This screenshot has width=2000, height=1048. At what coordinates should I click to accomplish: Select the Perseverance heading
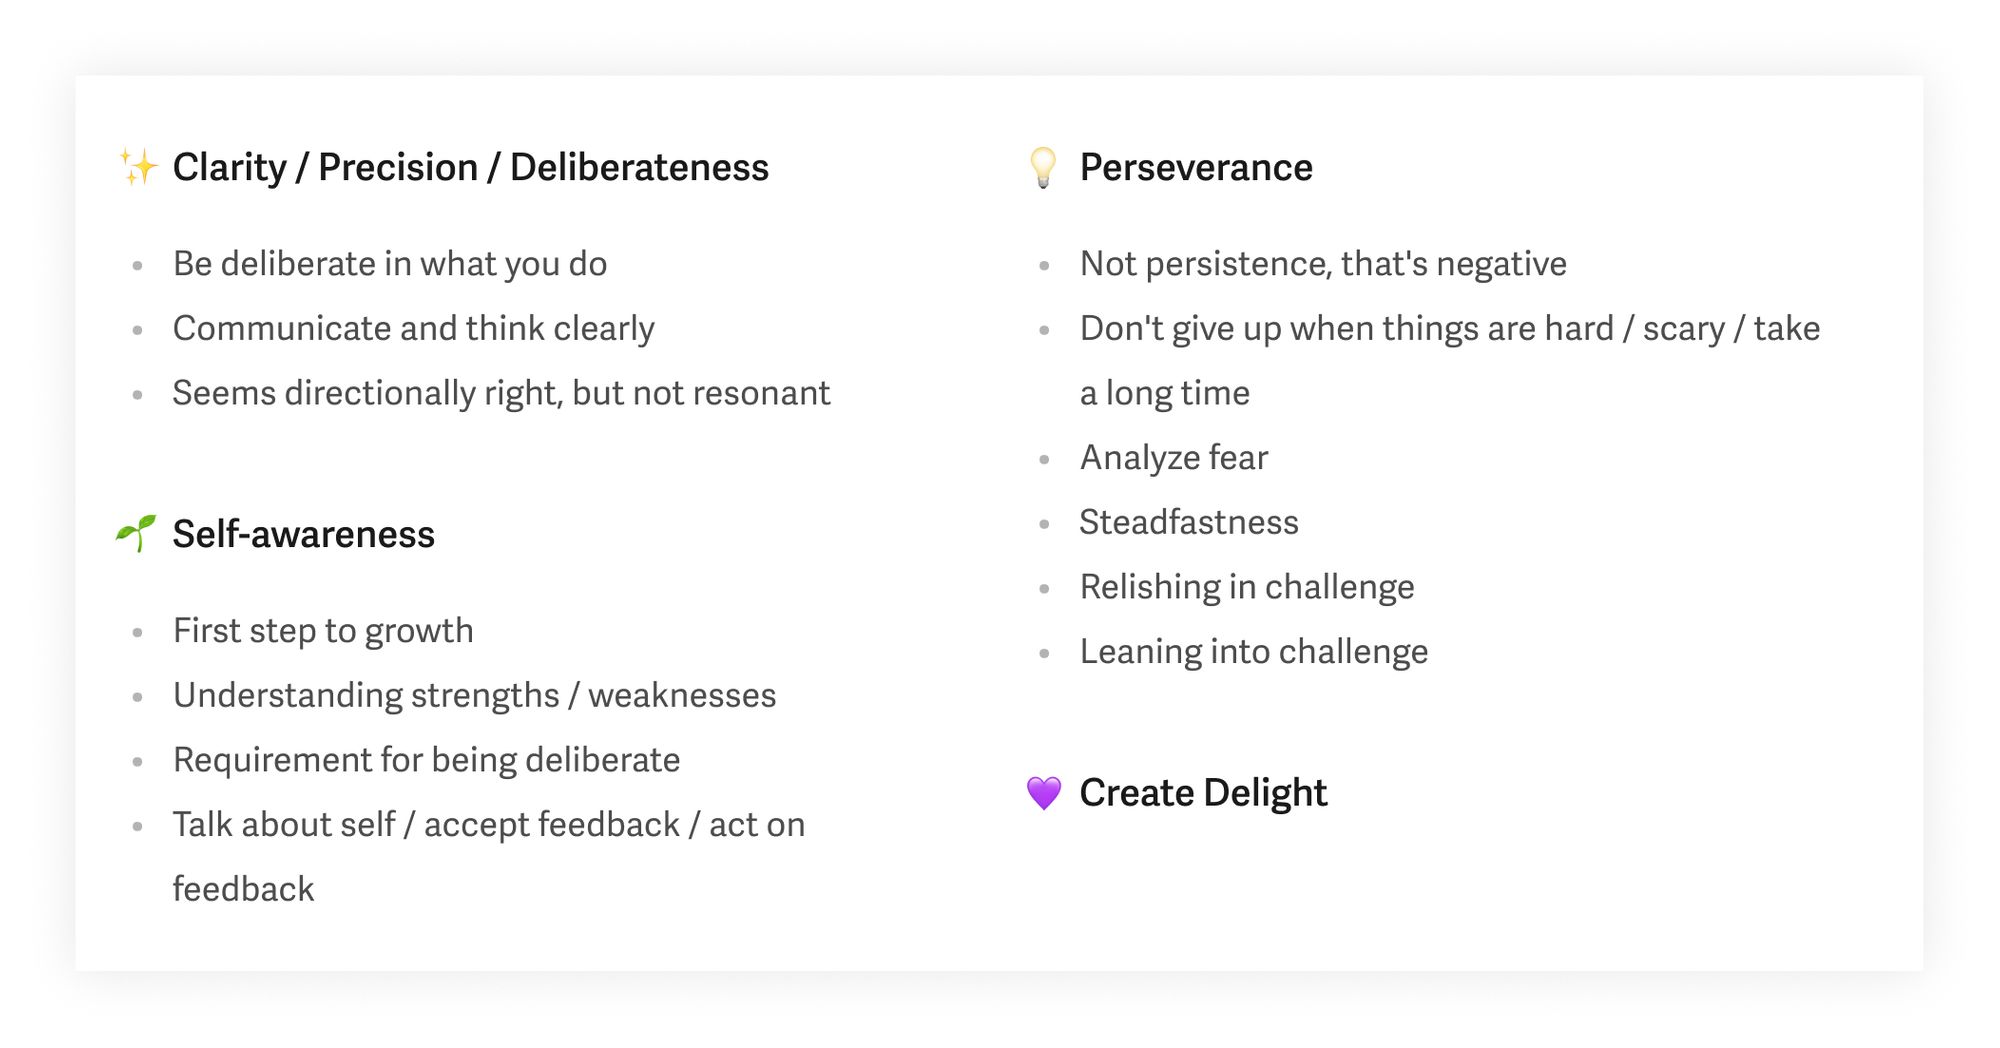pyautogui.click(x=1196, y=167)
